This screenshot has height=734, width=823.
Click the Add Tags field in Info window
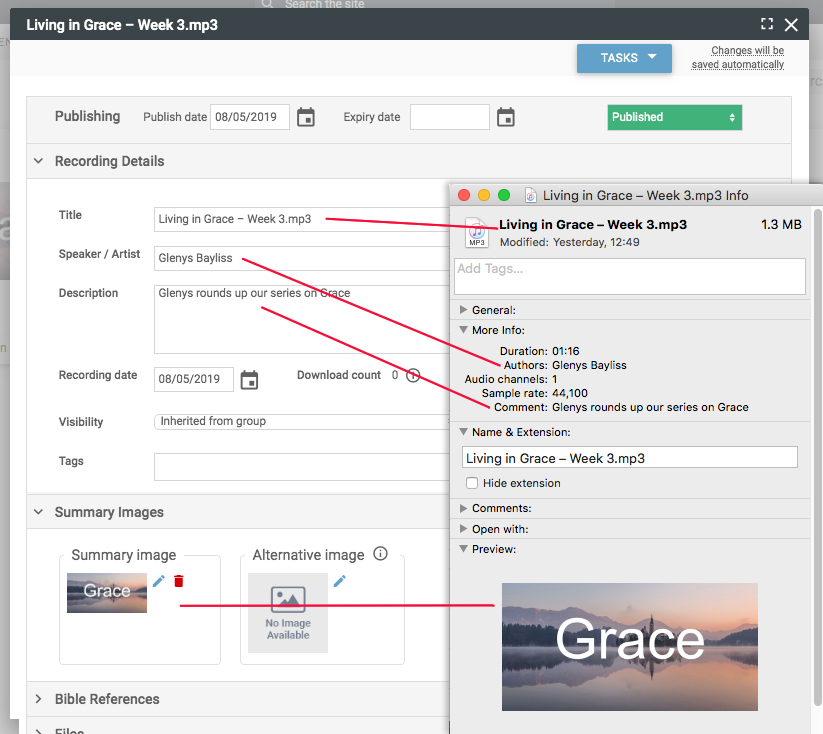[630, 276]
